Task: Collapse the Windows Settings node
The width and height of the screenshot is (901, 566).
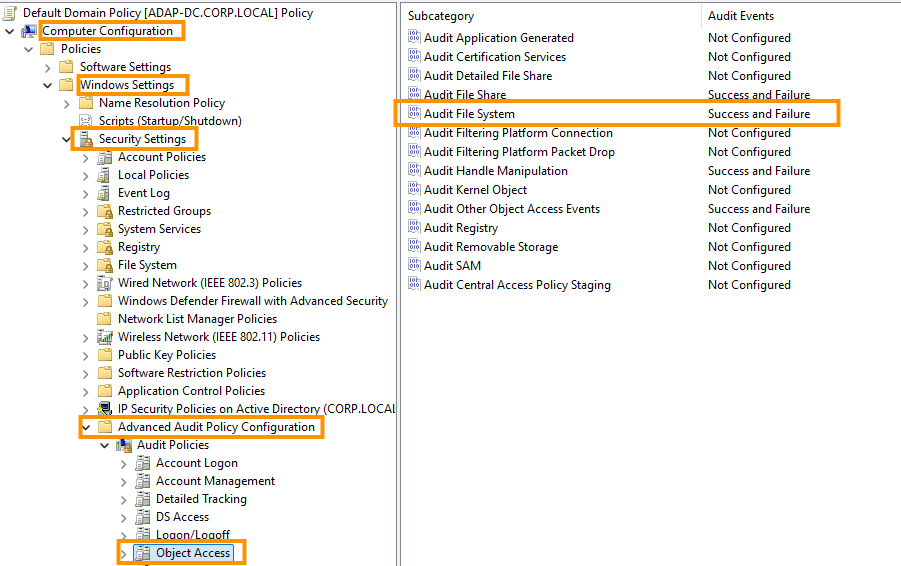Action: click(48, 85)
